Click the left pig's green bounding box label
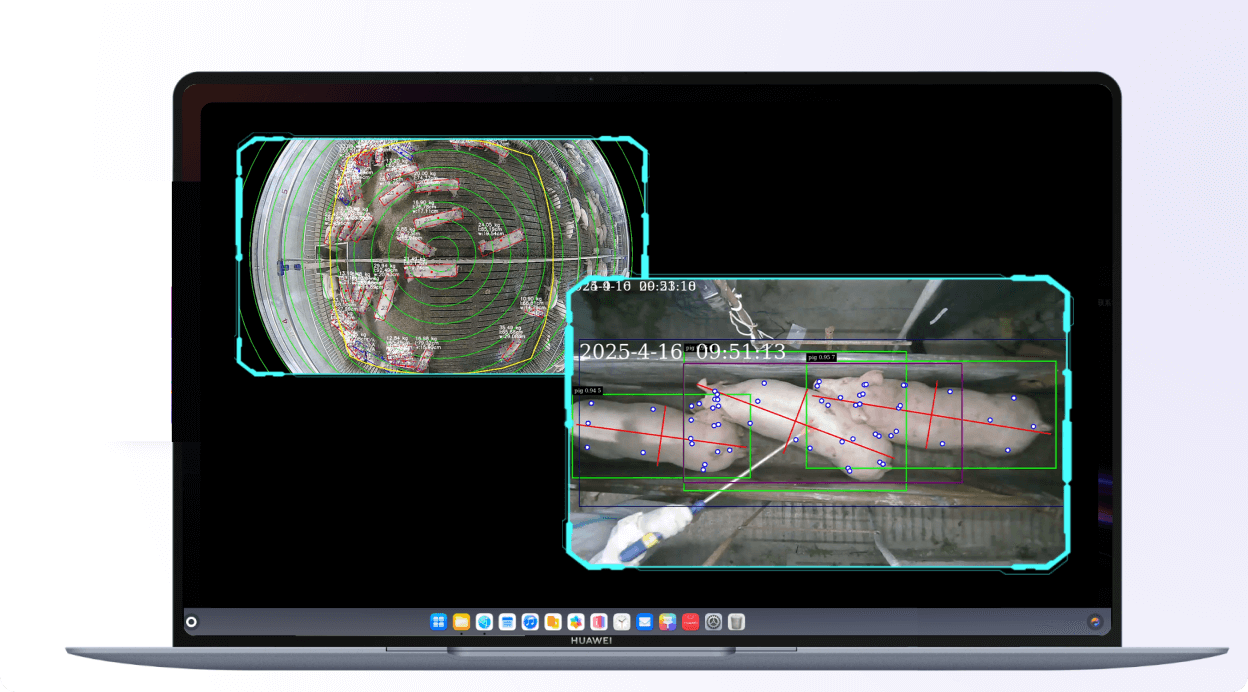The height and width of the screenshot is (692, 1248). [x=588, y=390]
